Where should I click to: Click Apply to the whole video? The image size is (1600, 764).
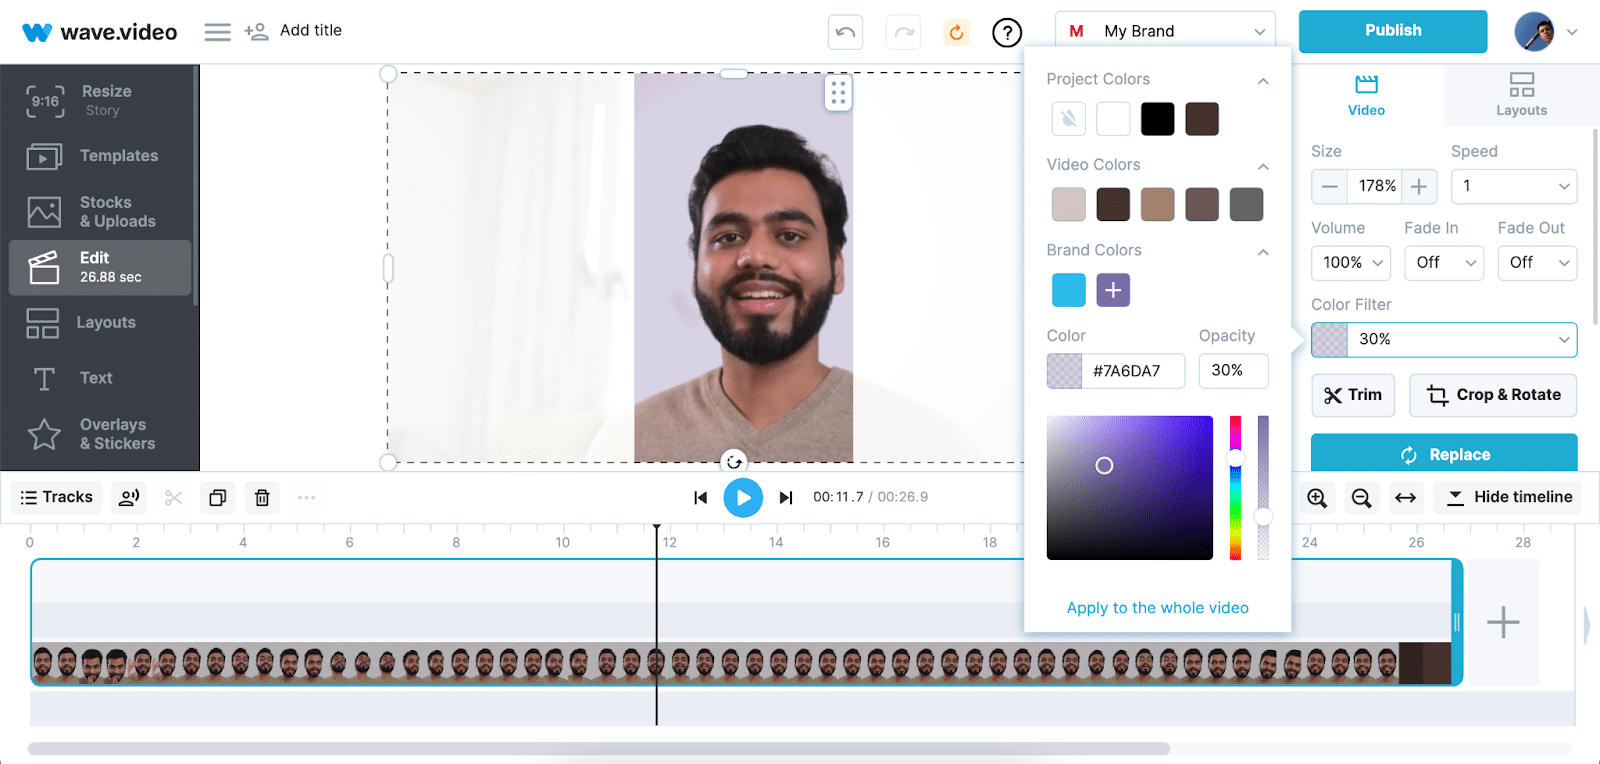(x=1157, y=608)
